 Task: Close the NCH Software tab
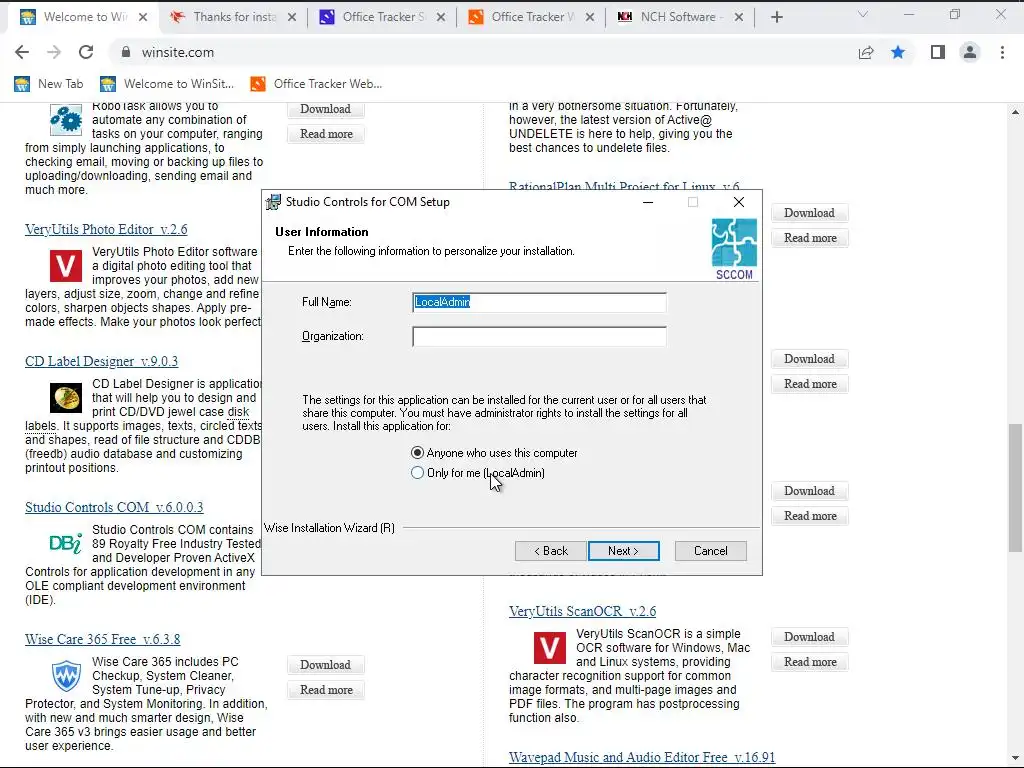tap(739, 18)
